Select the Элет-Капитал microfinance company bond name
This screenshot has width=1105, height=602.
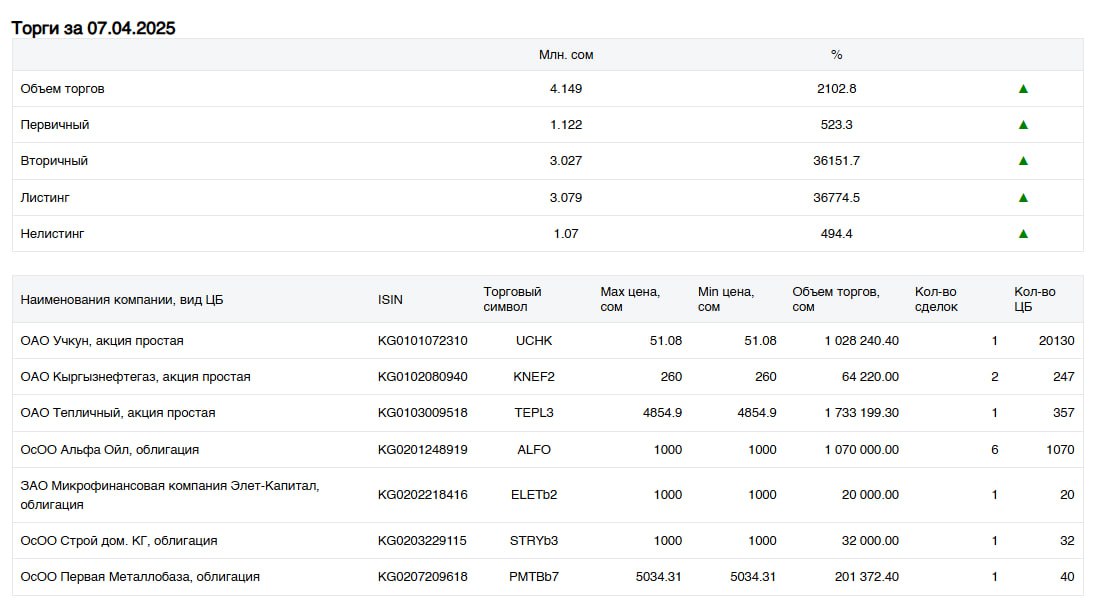170,495
